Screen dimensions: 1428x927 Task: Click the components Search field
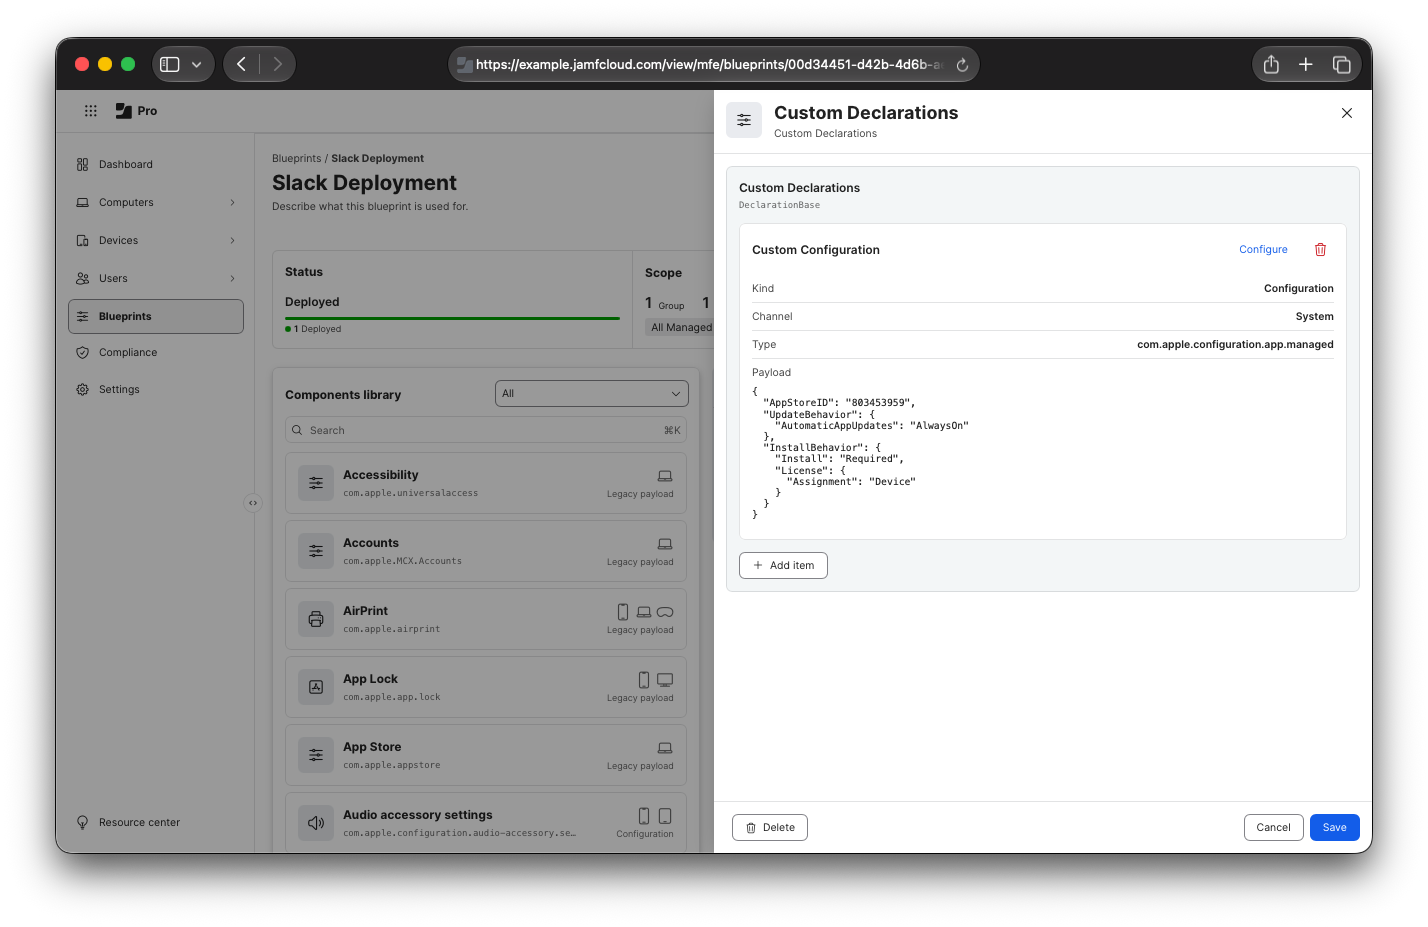point(486,430)
